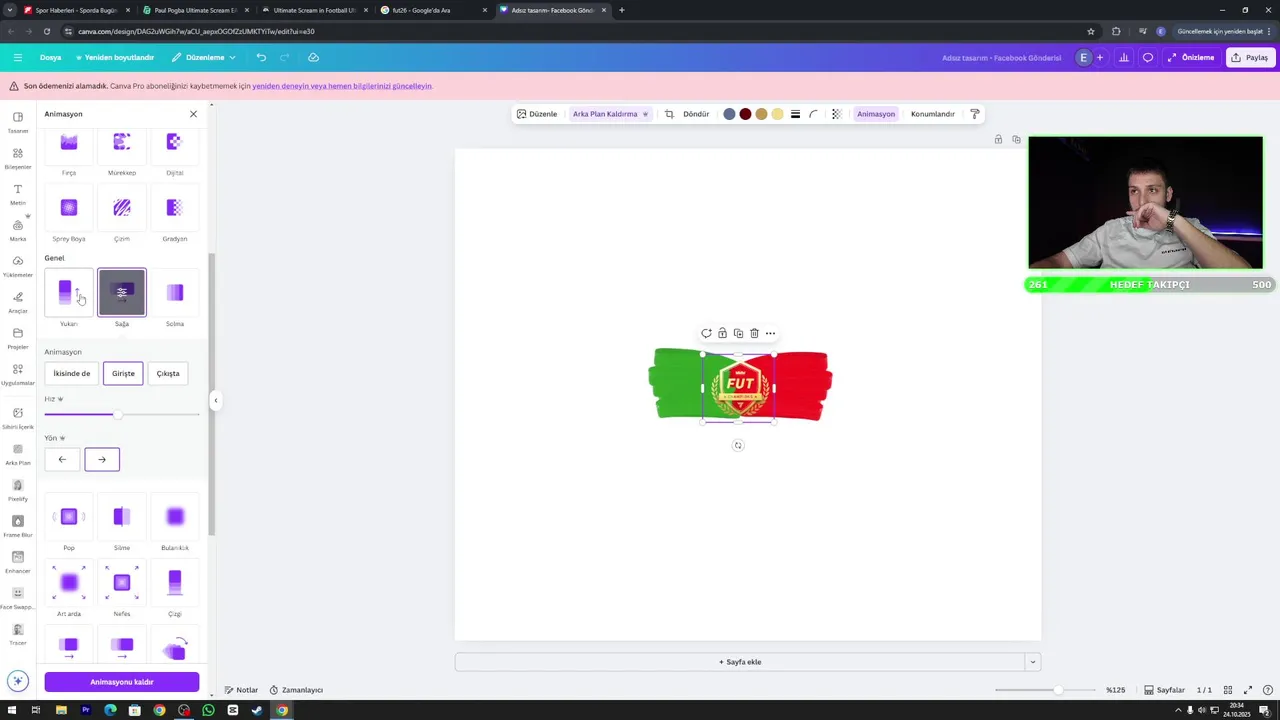This screenshot has height=720, width=1280.
Task: Close the Animasyon panel
Action: tap(193, 114)
